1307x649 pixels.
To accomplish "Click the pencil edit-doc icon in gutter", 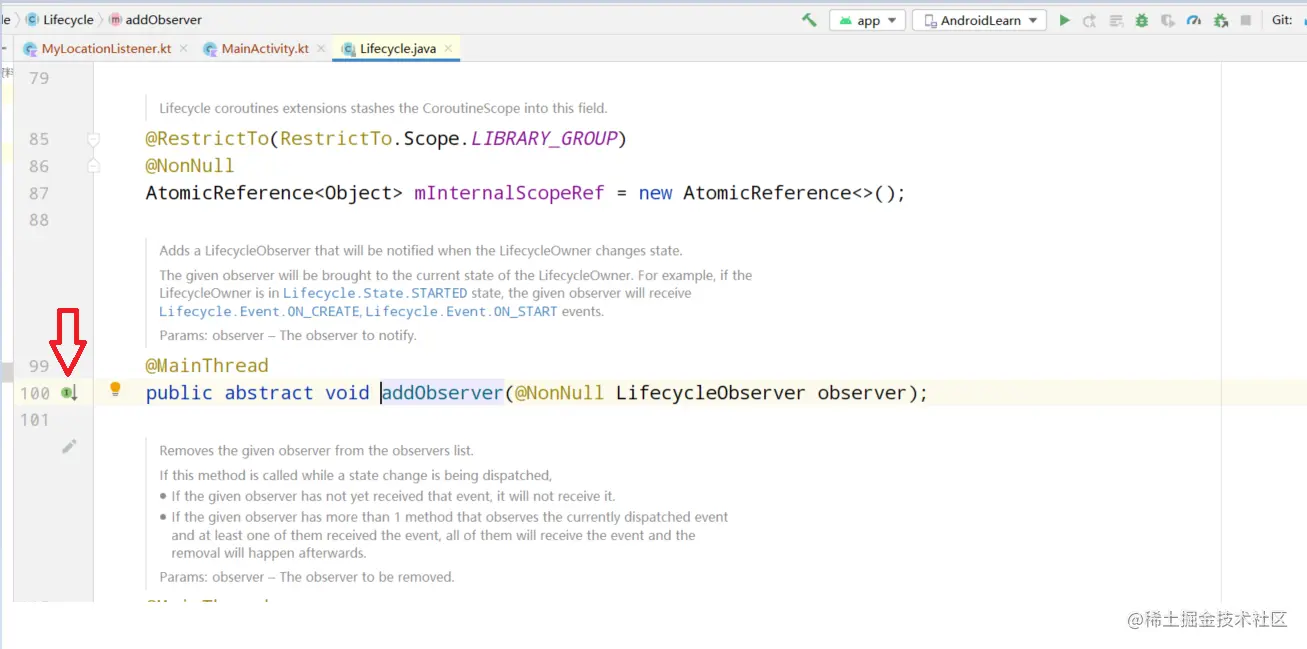I will coord(69,446).
